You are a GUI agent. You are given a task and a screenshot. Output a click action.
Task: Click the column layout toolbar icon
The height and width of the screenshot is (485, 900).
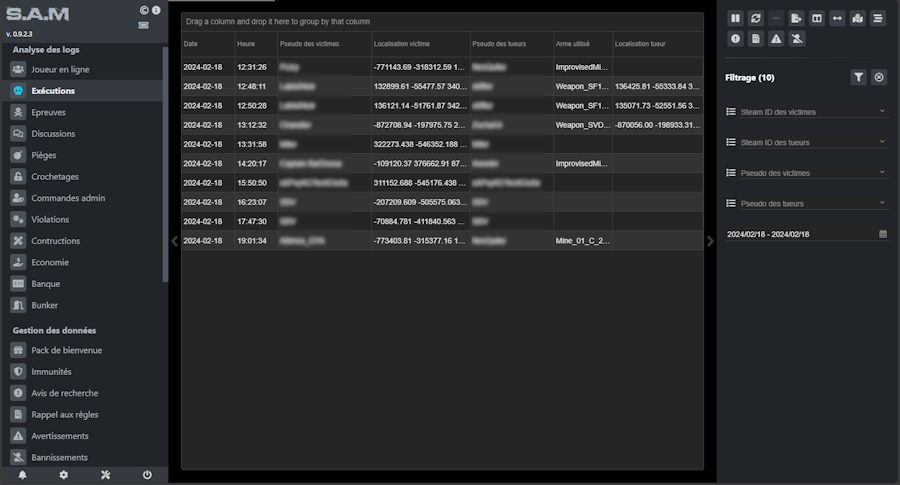point(817,18)
